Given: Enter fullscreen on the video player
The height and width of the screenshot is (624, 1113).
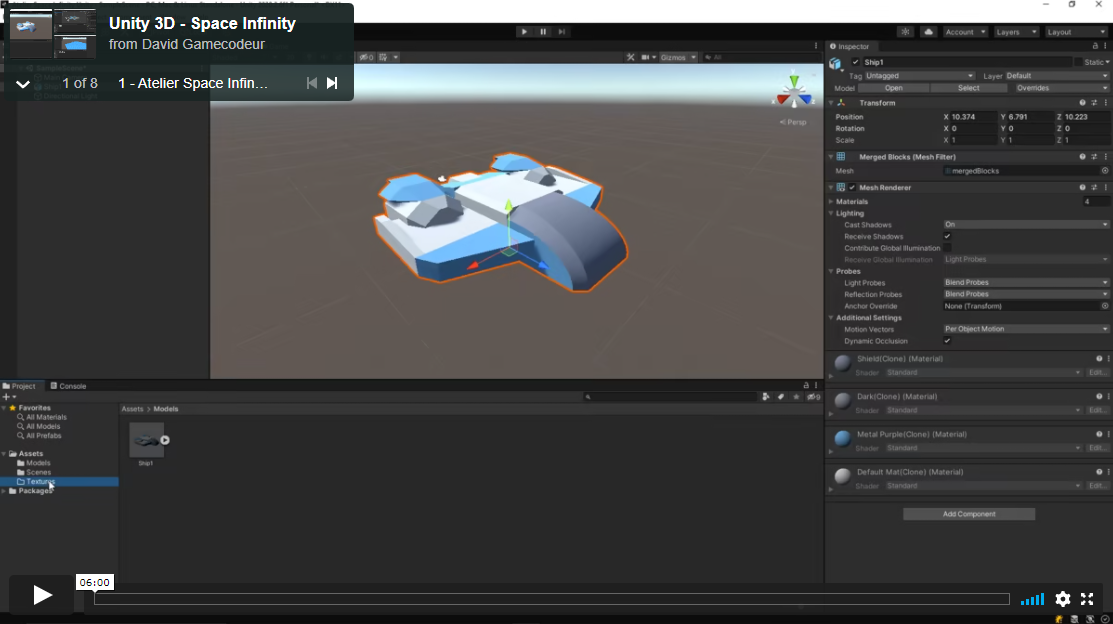Looking at the screenshot, I should pyautogui.click(x=1087, y=599).
